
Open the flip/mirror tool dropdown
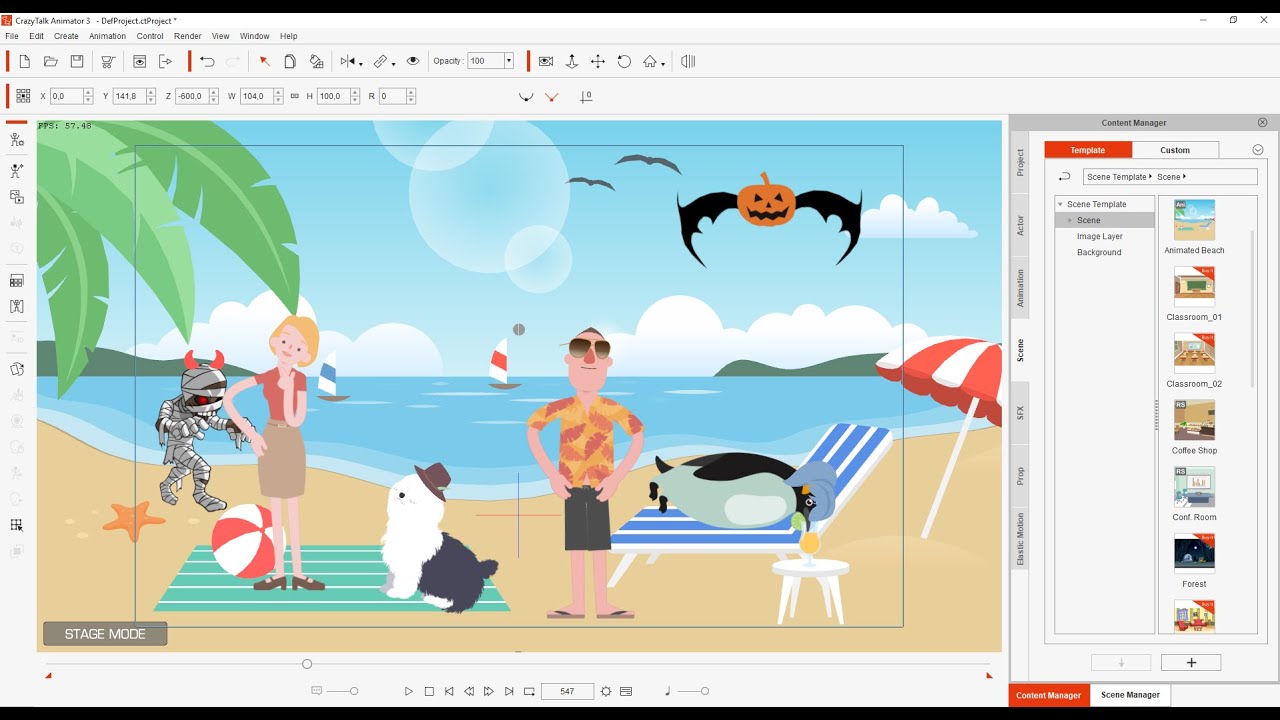pyautogui.click(x=360, y=63)
